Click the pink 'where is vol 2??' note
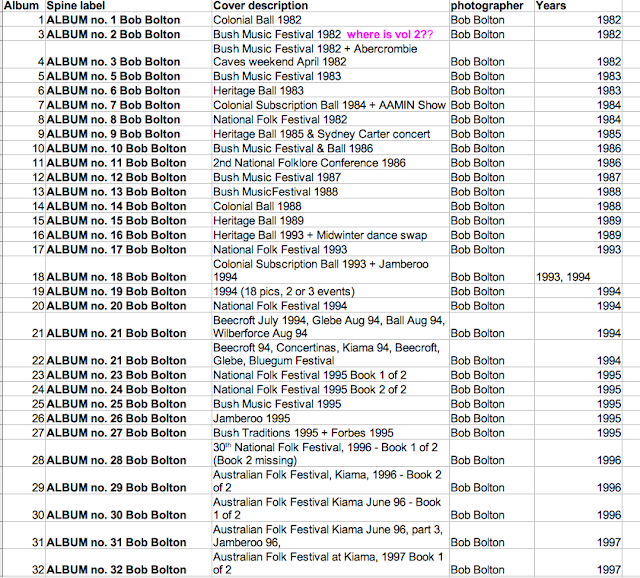This screenshot has width=640, height=578. 390,34
